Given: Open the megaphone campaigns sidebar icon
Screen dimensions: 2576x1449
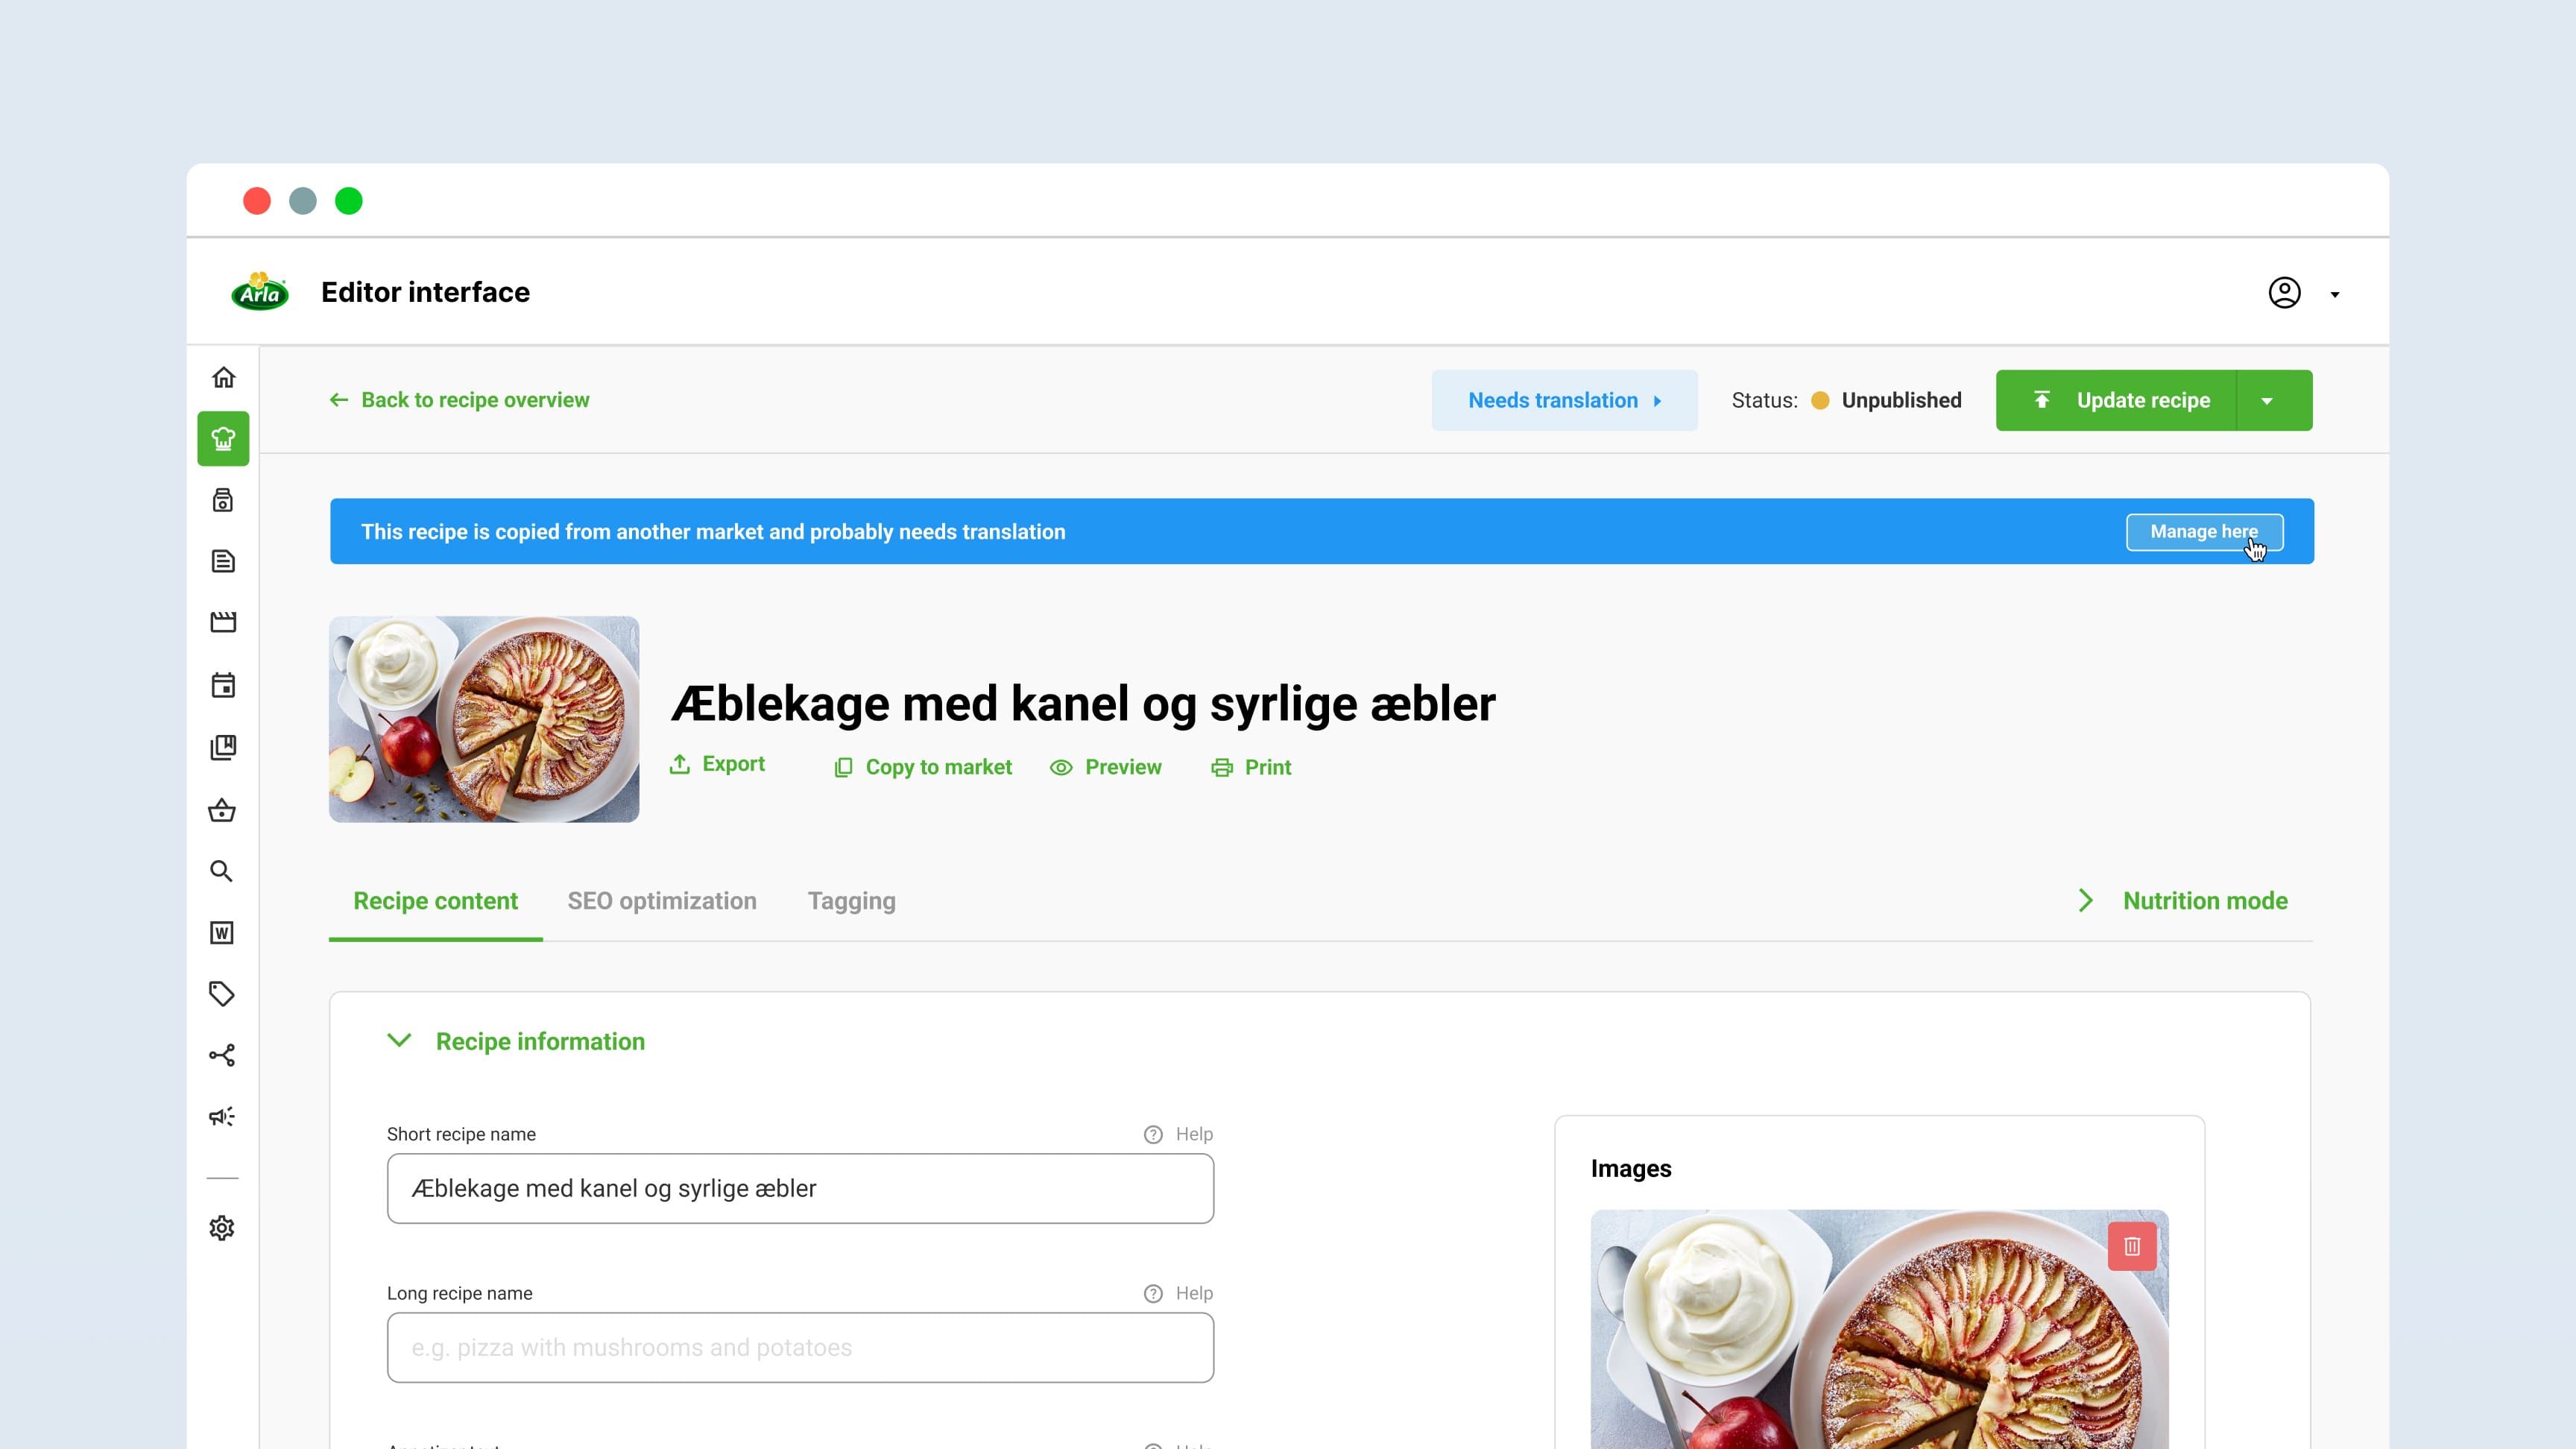Looking at the screenshot, I should pos(222,1116).
